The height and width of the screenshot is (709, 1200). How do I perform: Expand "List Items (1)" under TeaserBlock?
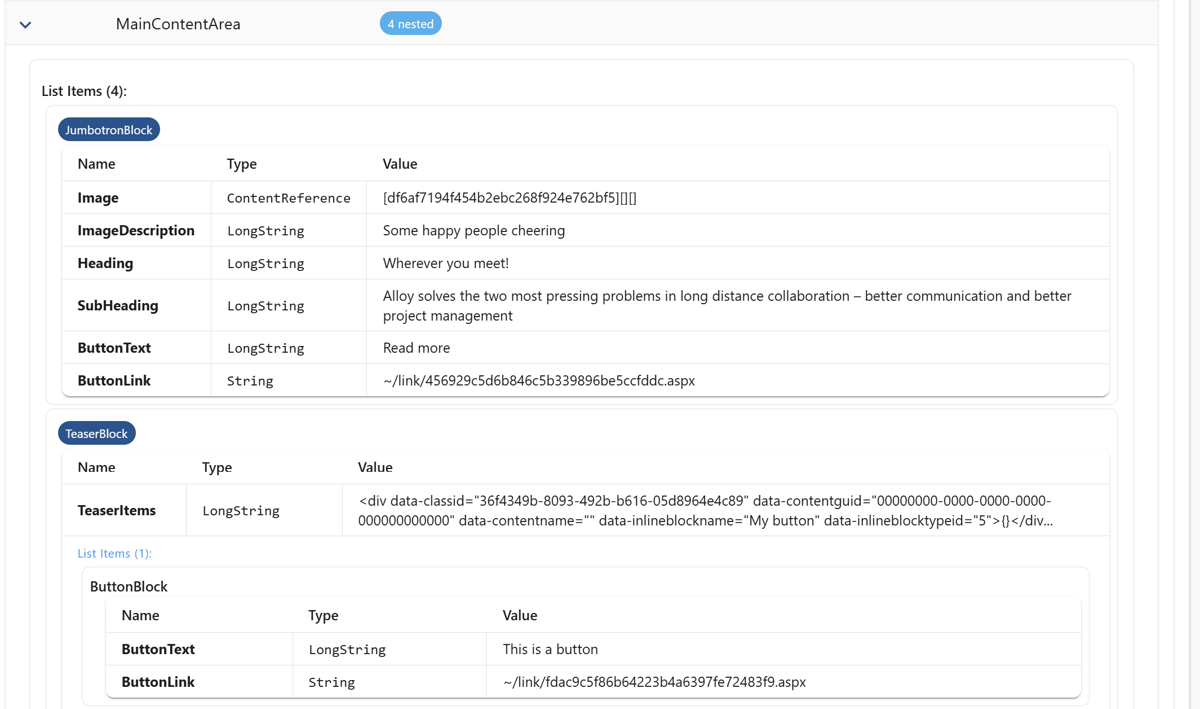(x=114, y=553)
